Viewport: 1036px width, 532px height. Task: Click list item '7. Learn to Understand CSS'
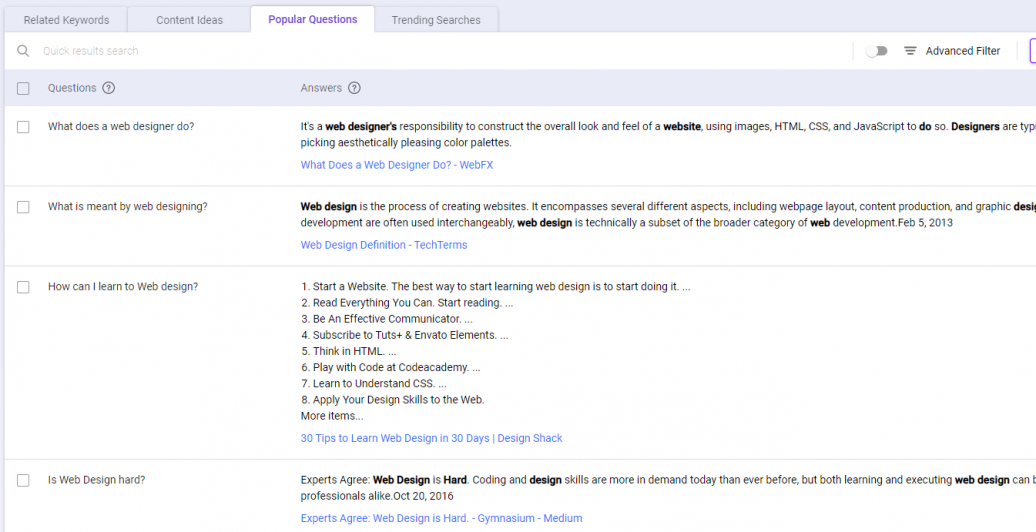pyautogui.click(x=373, y=383)
